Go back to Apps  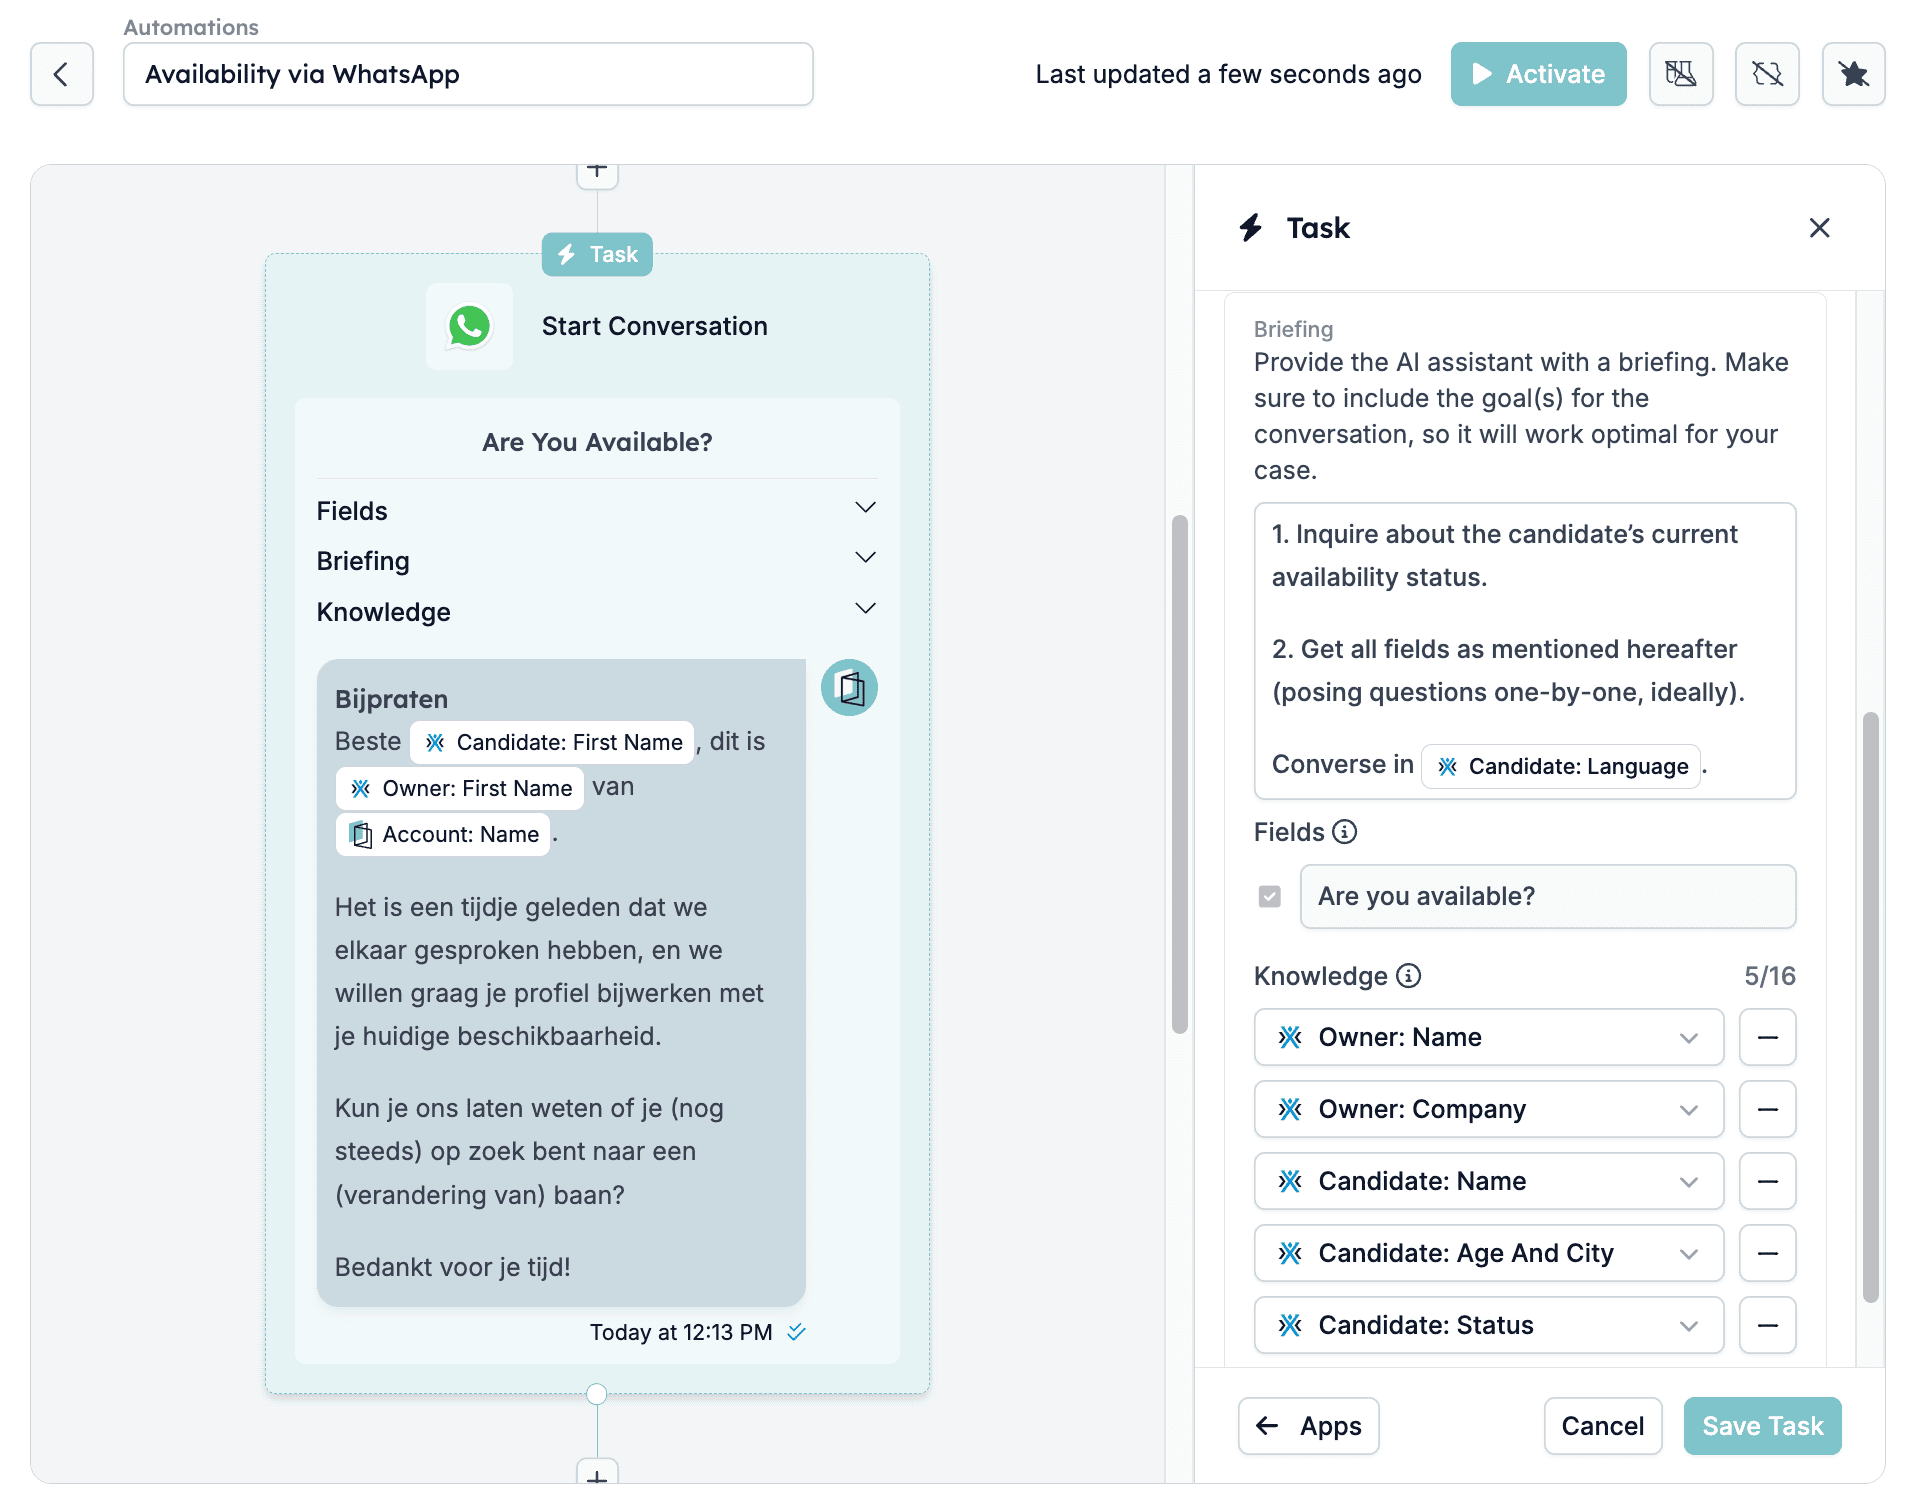point(1308,1426)
